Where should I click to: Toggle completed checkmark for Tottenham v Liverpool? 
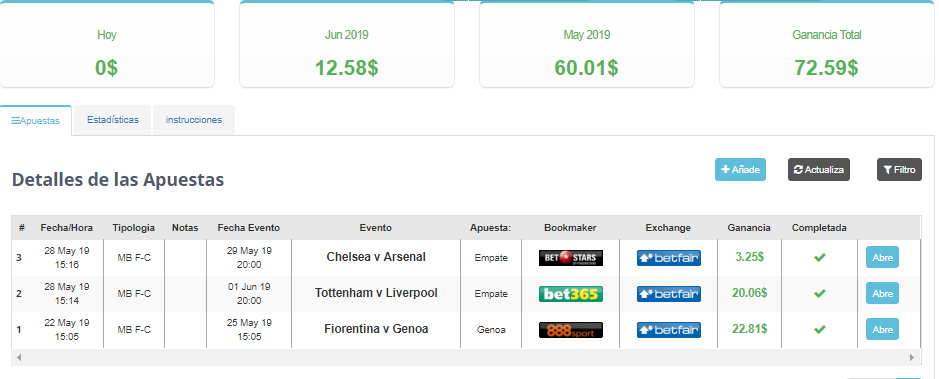[x=819, y=293]
